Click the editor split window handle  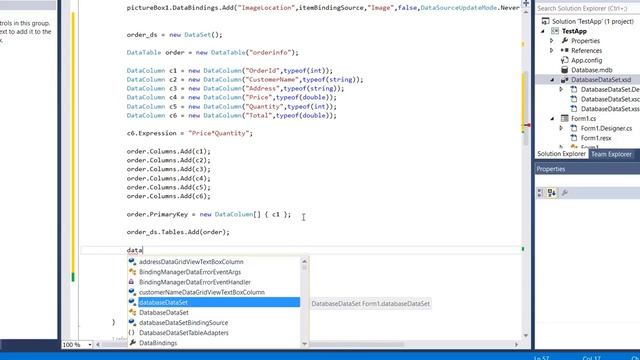click(x=526, y=3)
